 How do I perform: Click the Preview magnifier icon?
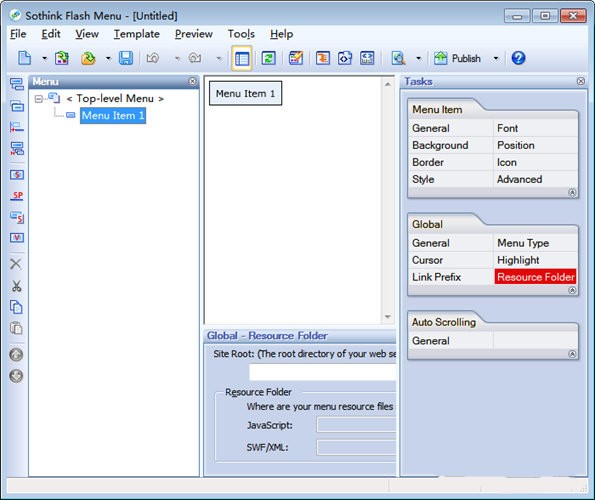click(x=398, y=58)
